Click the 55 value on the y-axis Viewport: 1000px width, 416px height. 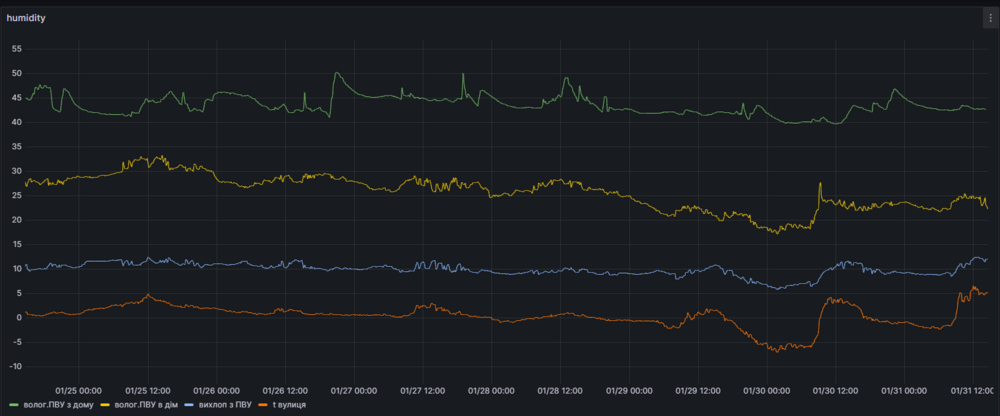tap(17, 49)
